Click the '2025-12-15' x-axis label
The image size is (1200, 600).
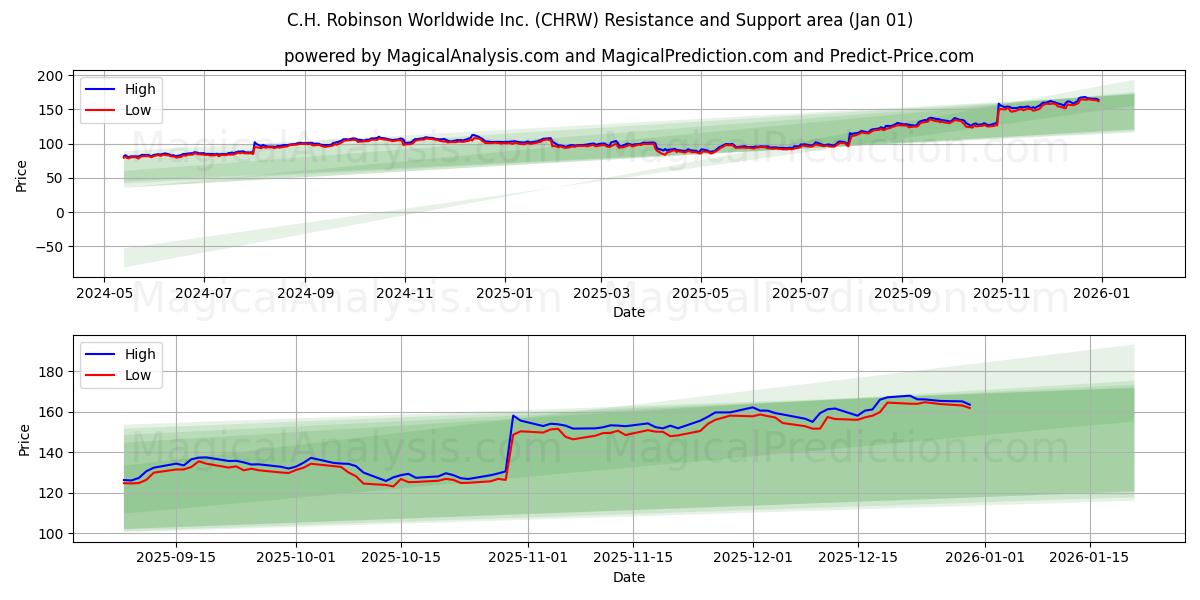point(857,558)
